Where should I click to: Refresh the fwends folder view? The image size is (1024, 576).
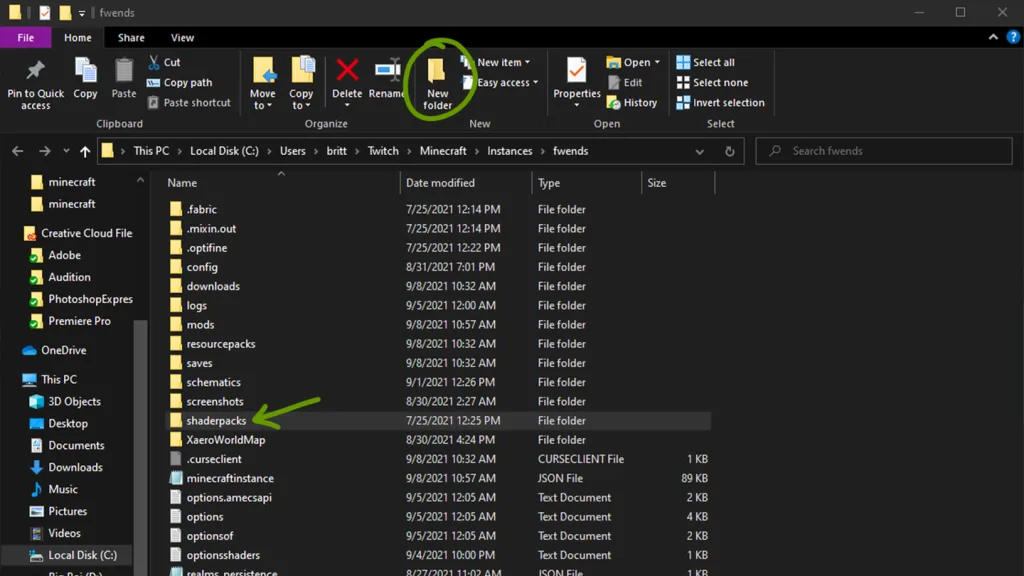[730, 151]
